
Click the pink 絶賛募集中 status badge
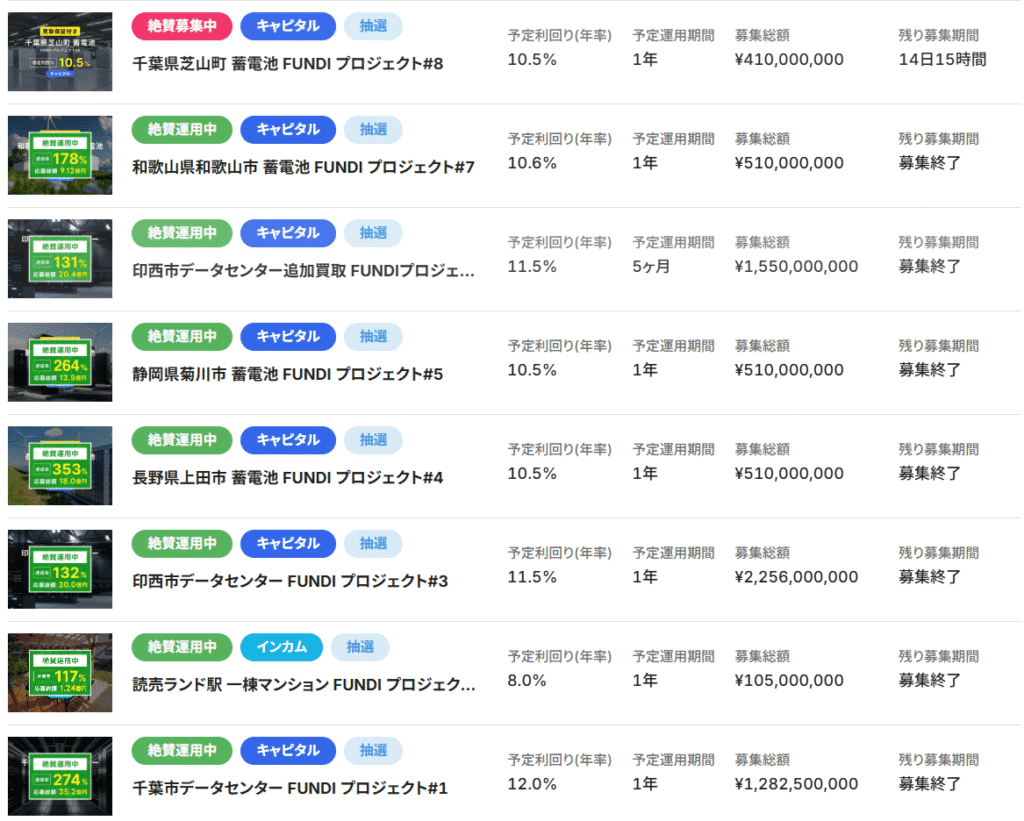[182, 26]
